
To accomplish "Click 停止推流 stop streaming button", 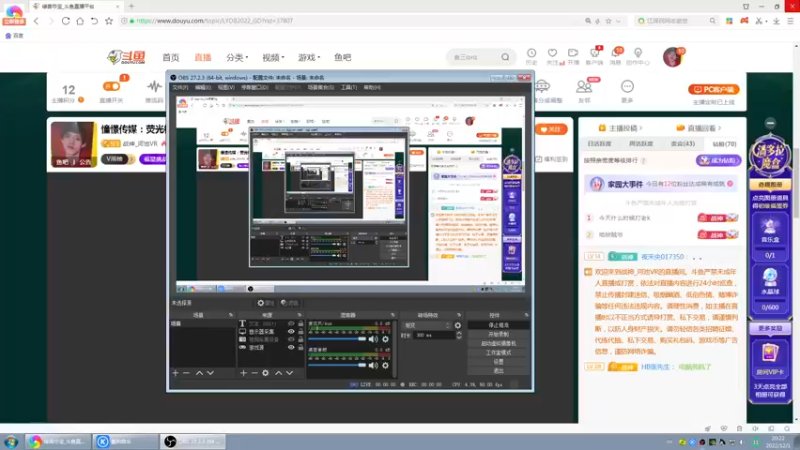I will [498, 325].
